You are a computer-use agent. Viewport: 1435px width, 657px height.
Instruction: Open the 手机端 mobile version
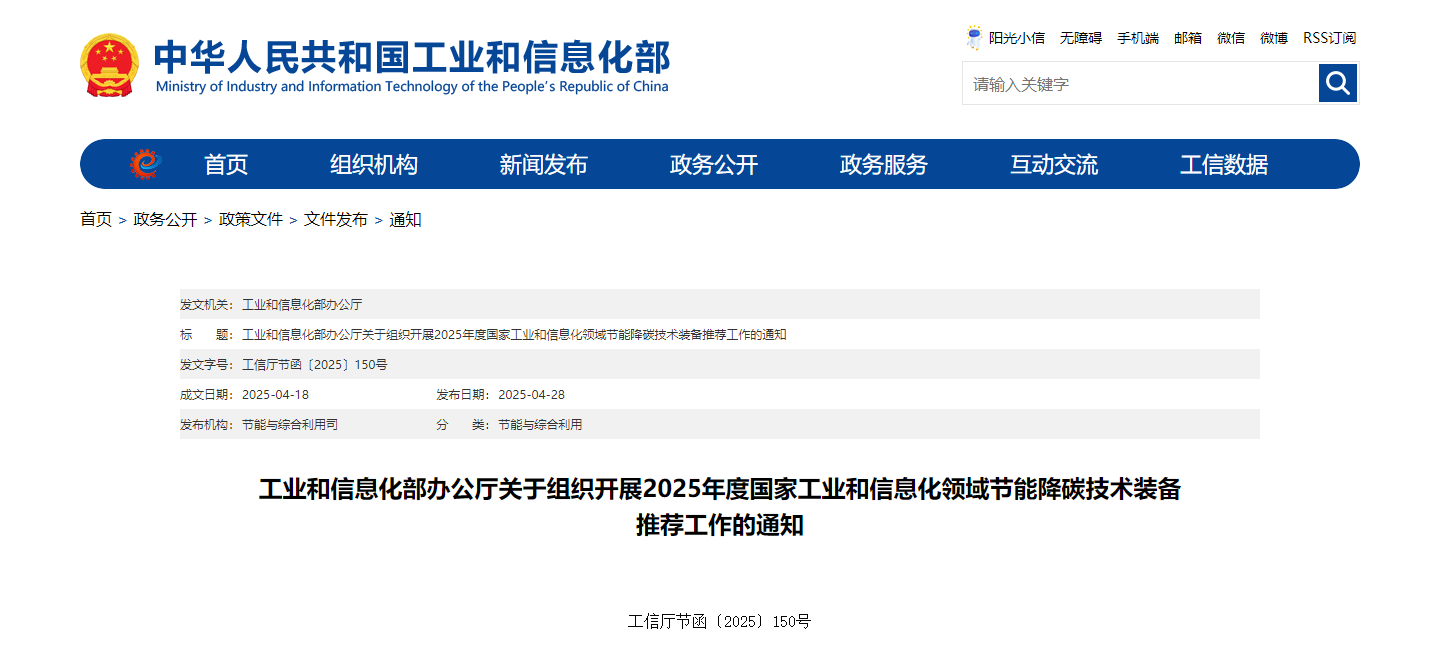coord(1138,38)
